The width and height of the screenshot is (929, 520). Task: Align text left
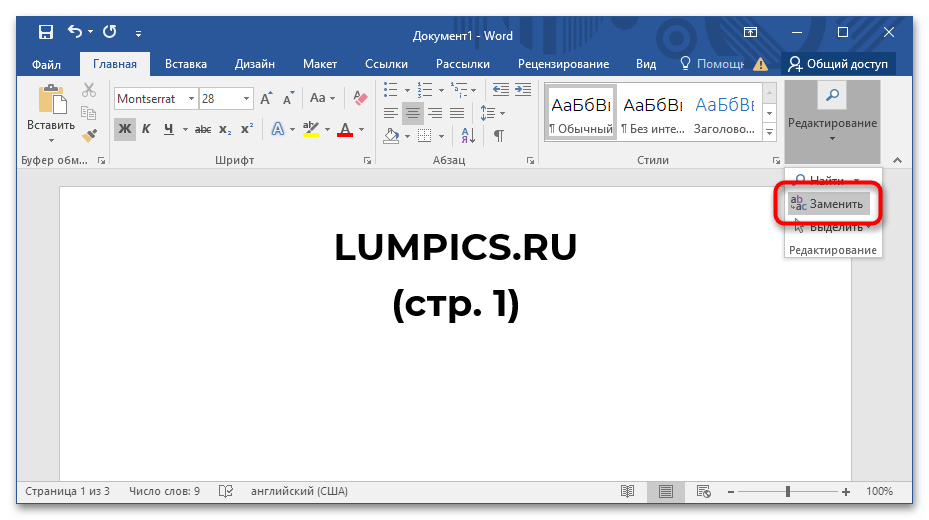[x=390, y=113]
